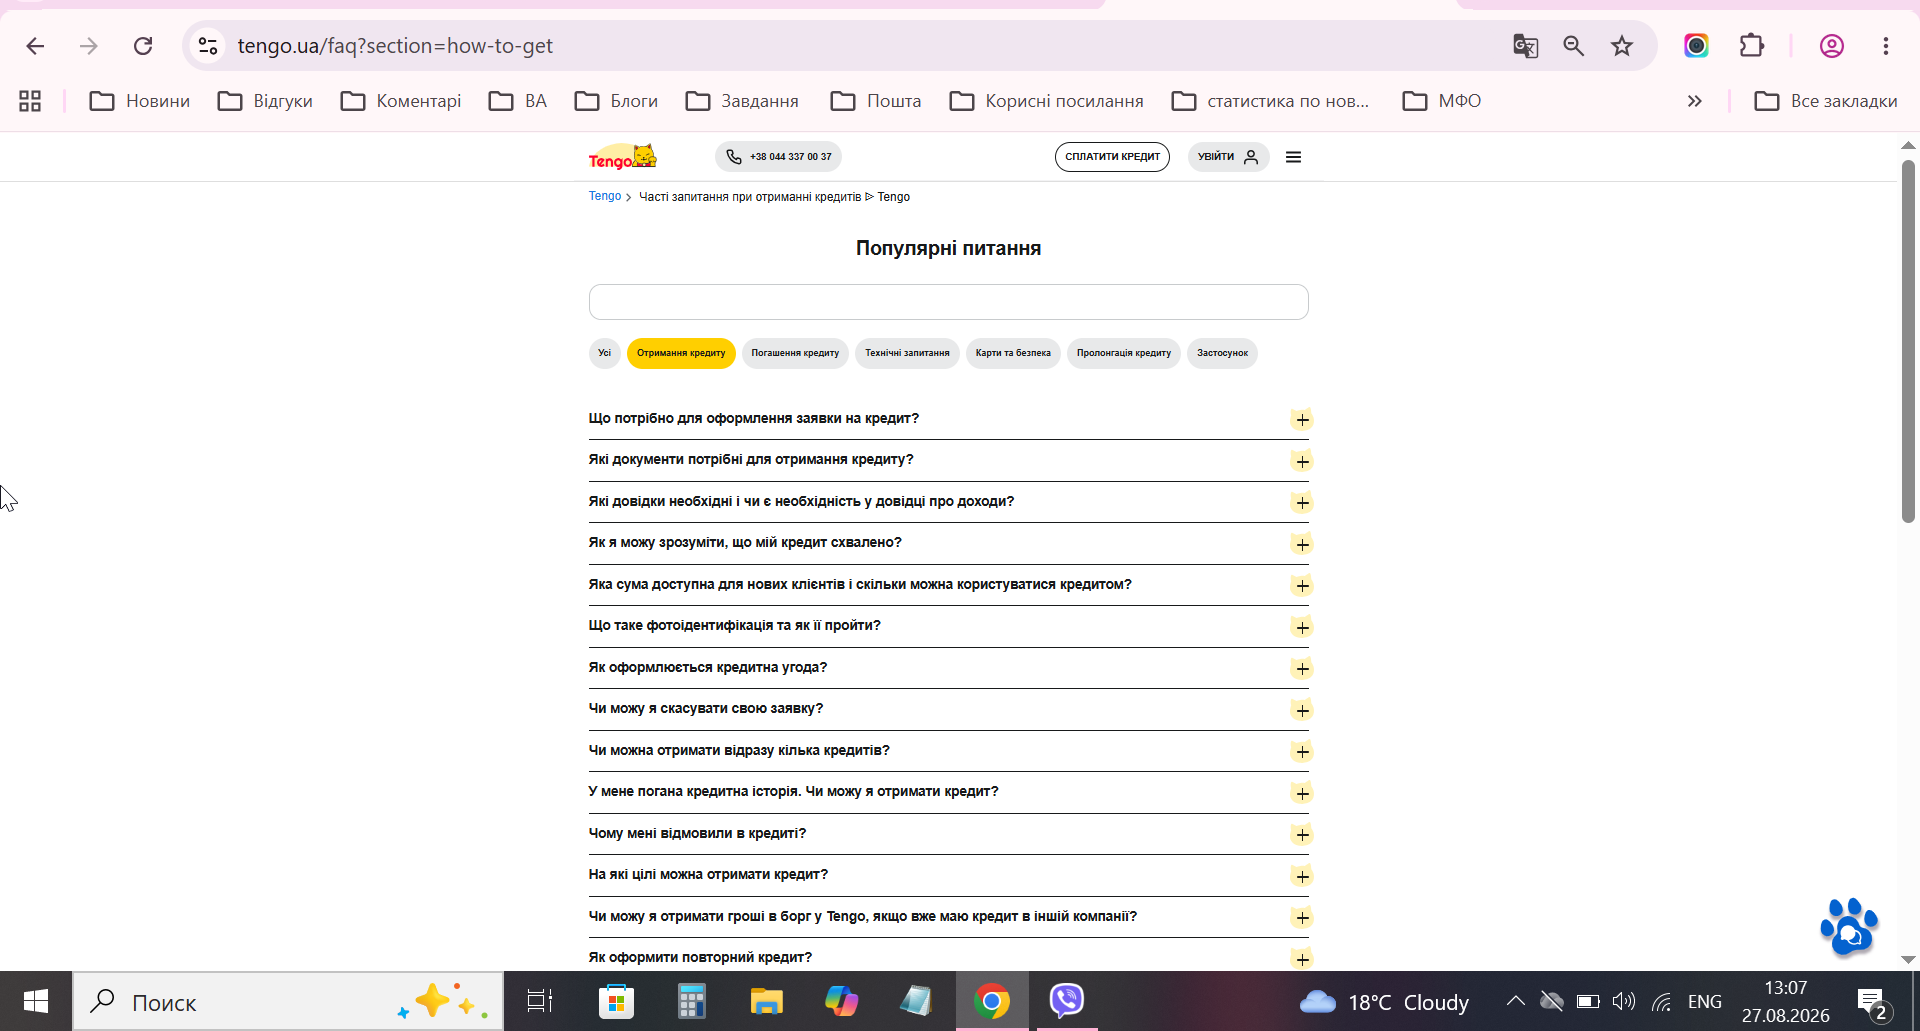Expand 'відразу кілька кредитів' plus icon
This screenshot has height=1031, width=1920.
click(1301, 752)
